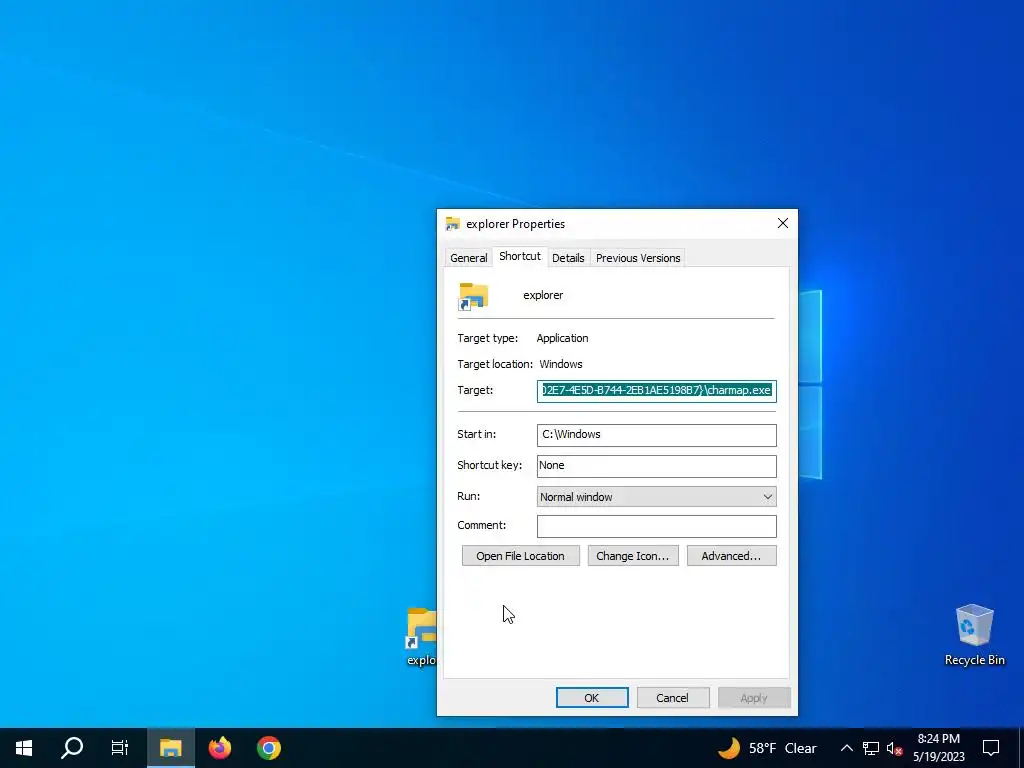Click the explorer shortcut icon inside the Properties dialog
Image resolution: width=1024 pixels, height=768 pixels.
coord(473,296)
